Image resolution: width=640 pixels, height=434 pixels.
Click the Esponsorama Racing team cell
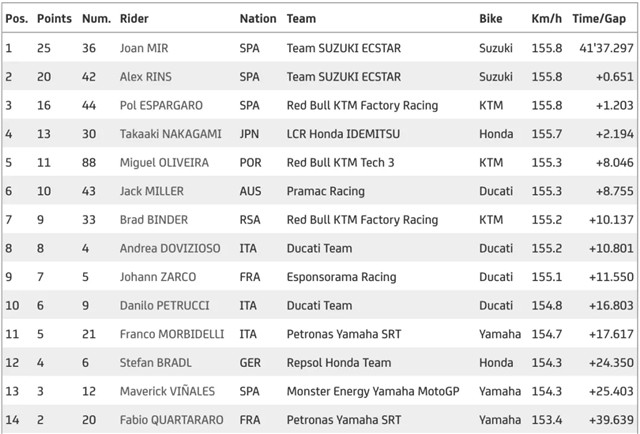click(x=341, y=277)
